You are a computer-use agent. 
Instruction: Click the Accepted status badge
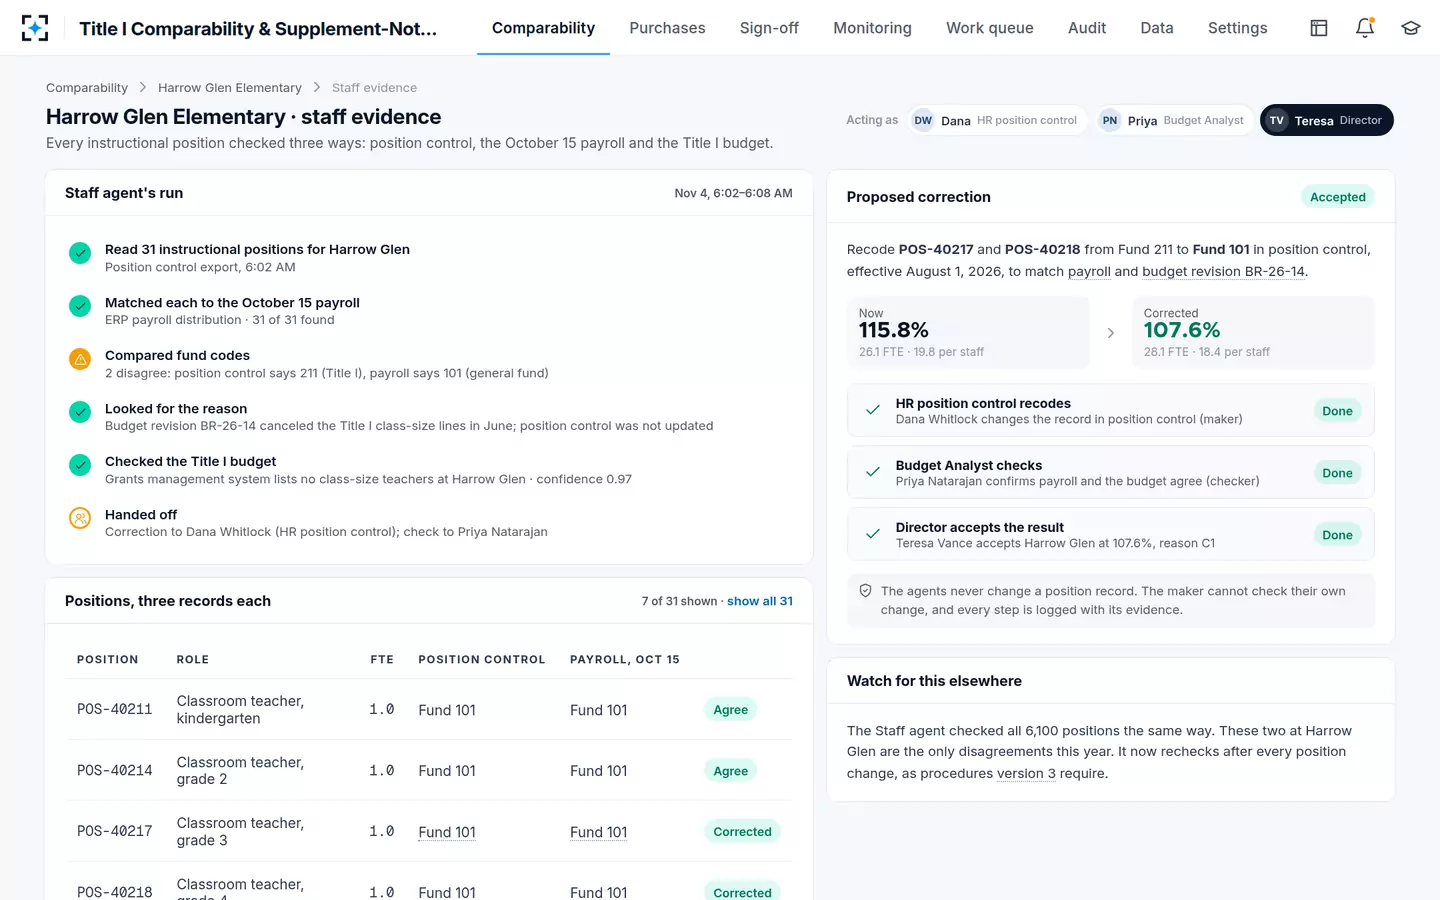click(1338, 197)
